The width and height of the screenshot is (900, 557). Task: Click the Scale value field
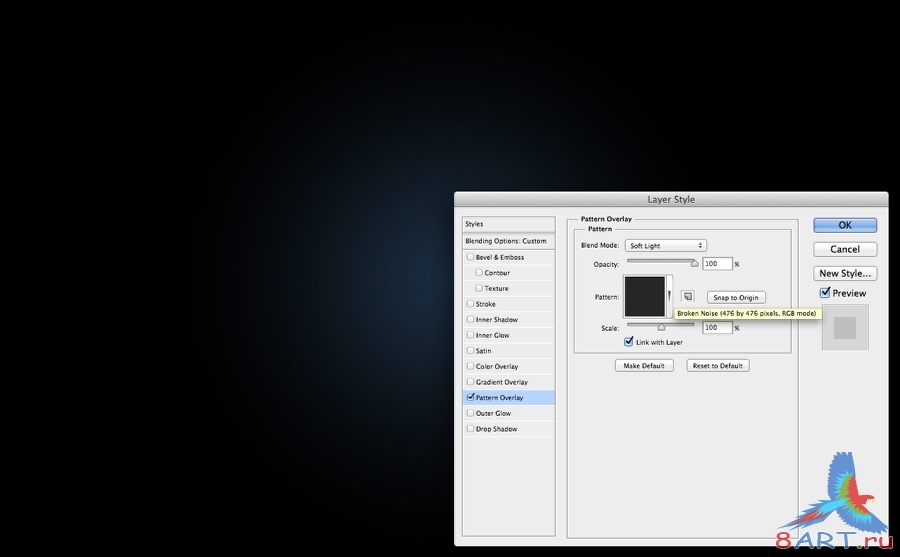click(717, 327)
